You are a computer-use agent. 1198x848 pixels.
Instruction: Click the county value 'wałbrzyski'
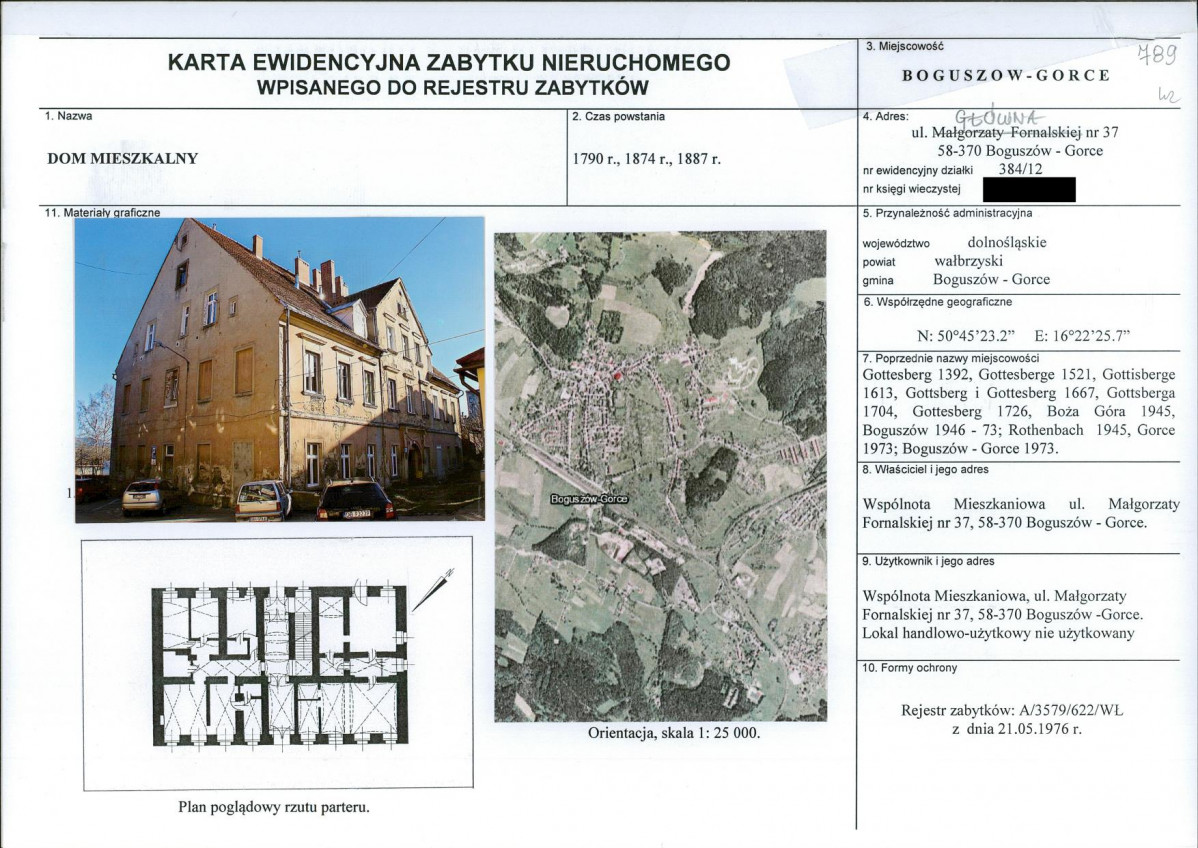[x=968, y=261]
